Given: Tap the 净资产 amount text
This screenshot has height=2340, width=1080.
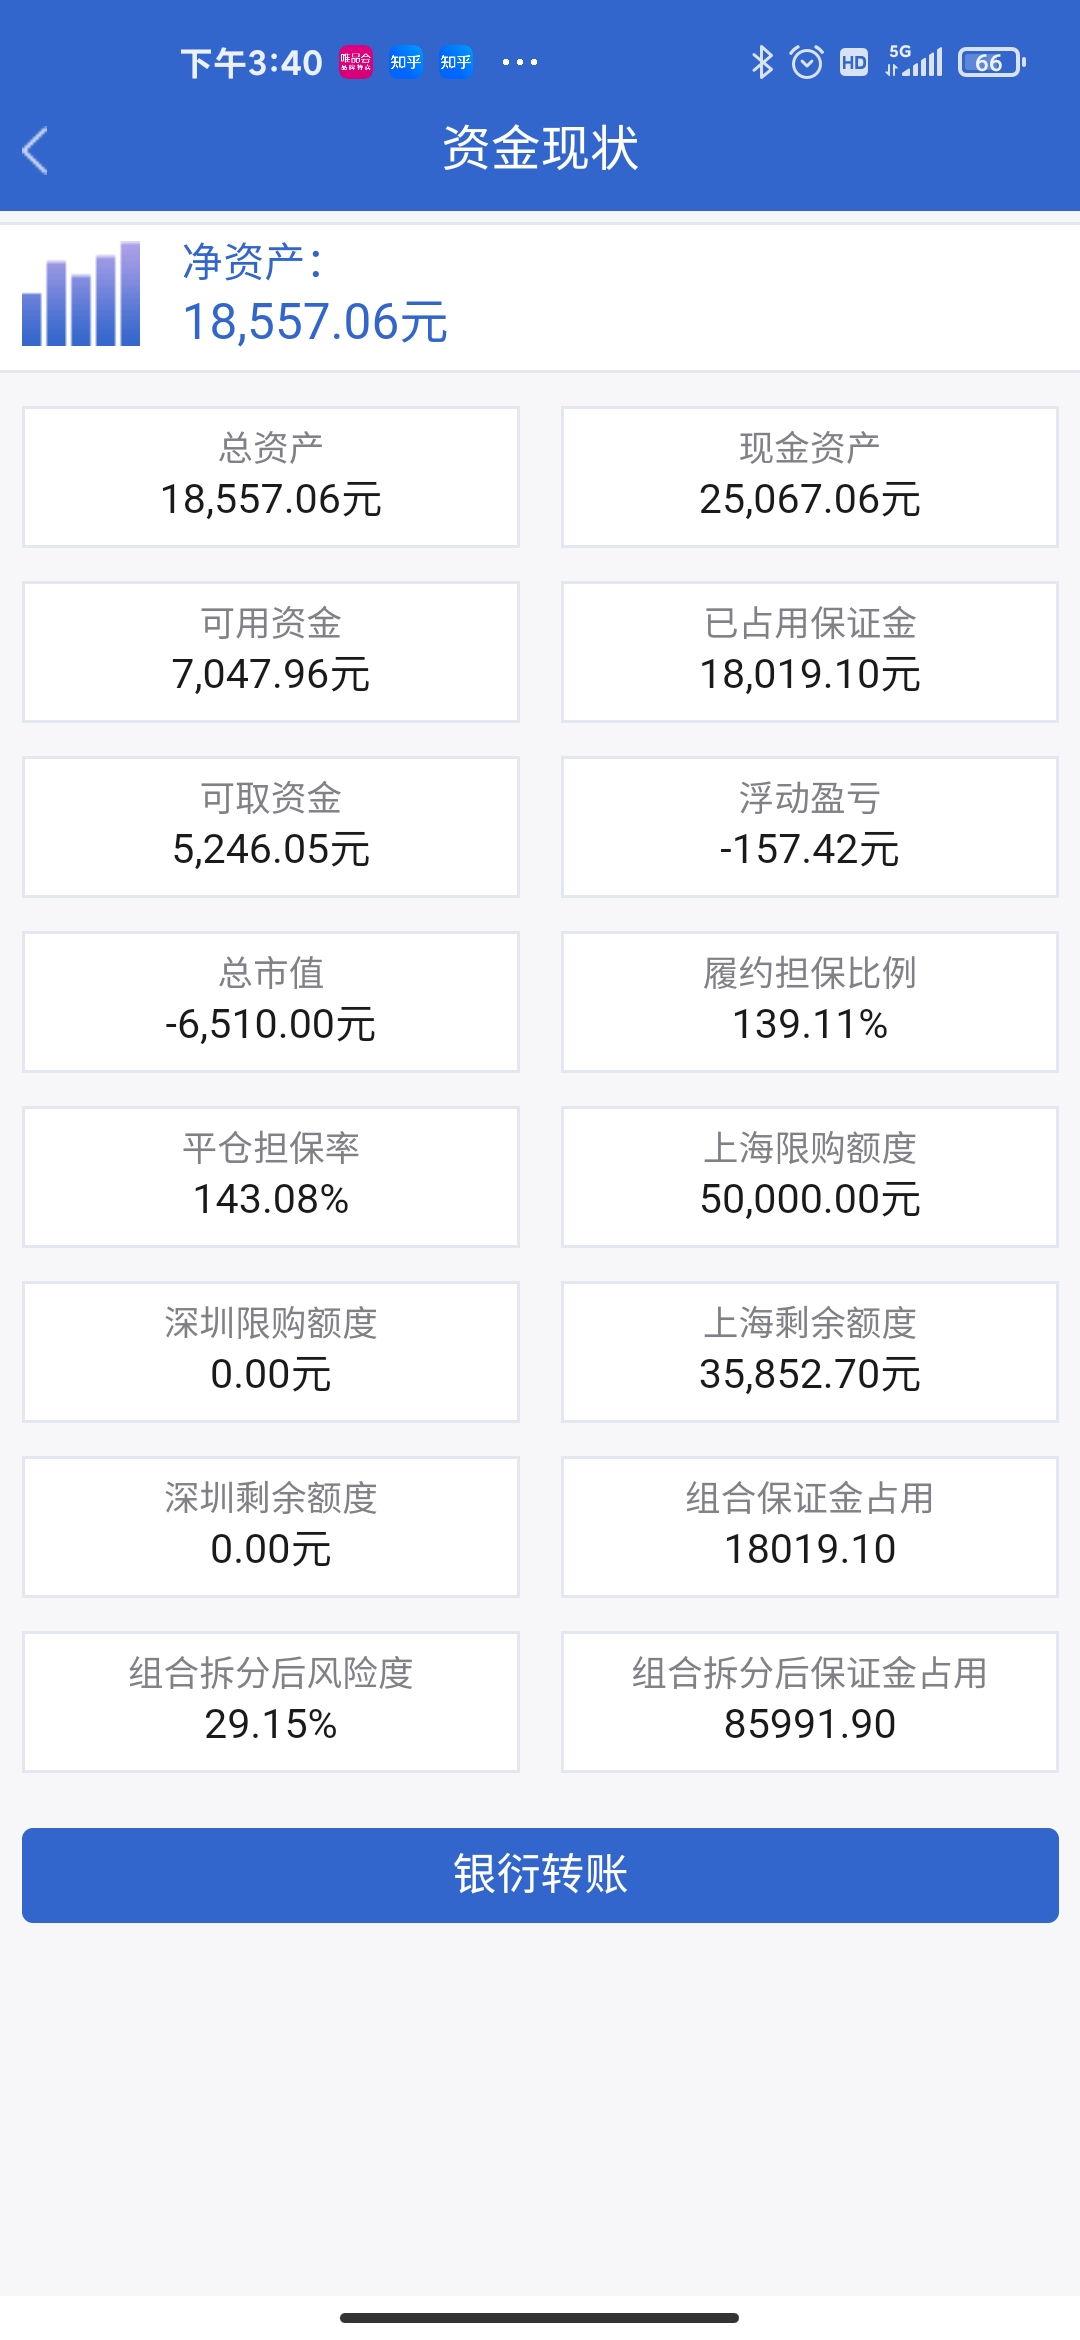Looking at the screenshot, I should coord(315,322).
